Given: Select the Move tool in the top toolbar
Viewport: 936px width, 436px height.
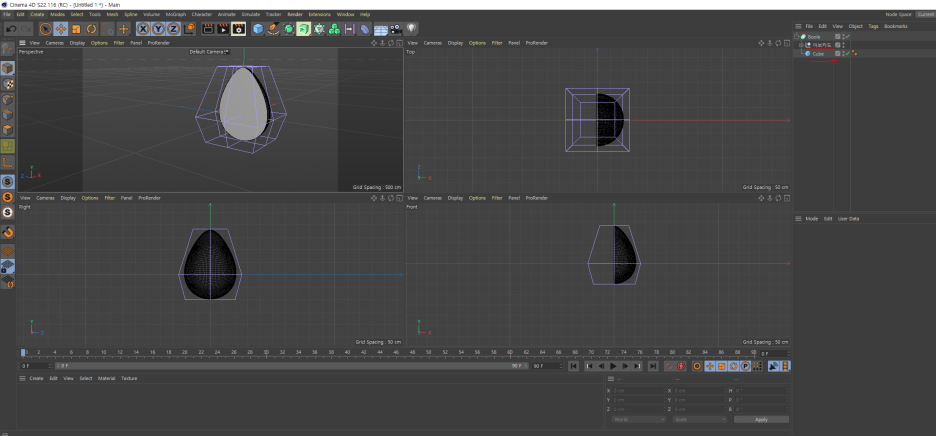Looking at the screenshot, I should tap(61, 29).
